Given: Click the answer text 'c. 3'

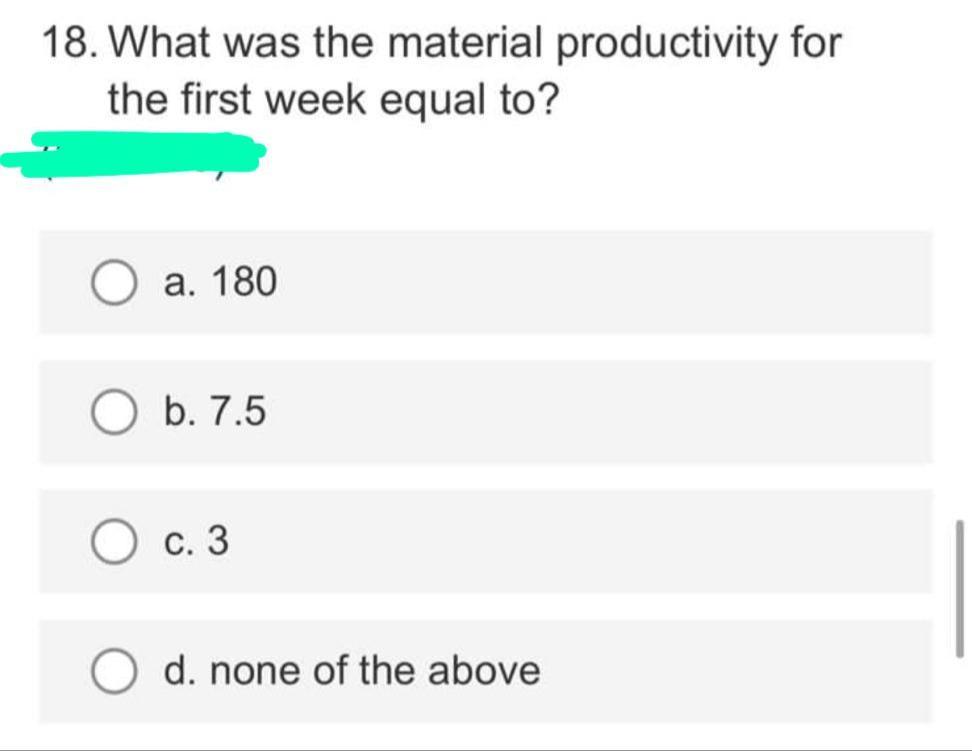Looking at the screenshot, I should [x=197, y=542].
